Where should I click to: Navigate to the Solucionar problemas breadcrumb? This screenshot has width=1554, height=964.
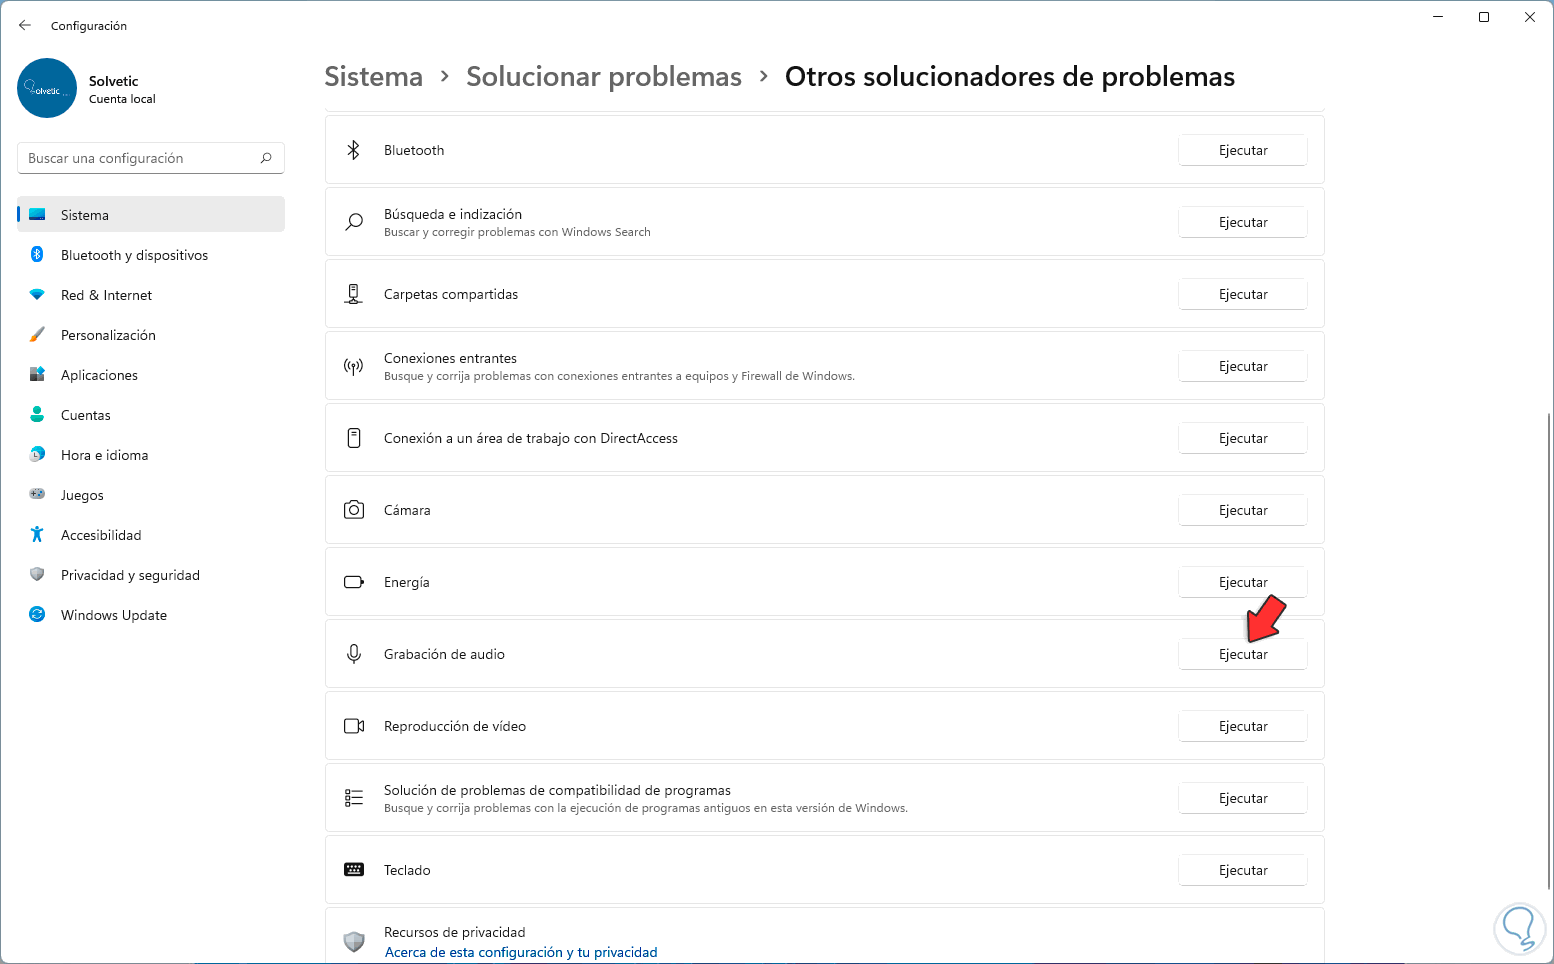click(x=604, y=77)
